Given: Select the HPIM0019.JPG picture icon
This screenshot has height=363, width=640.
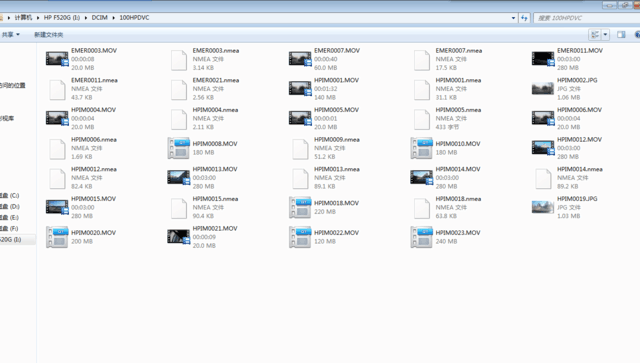Looking at the screenshot, I should point(542,207).
